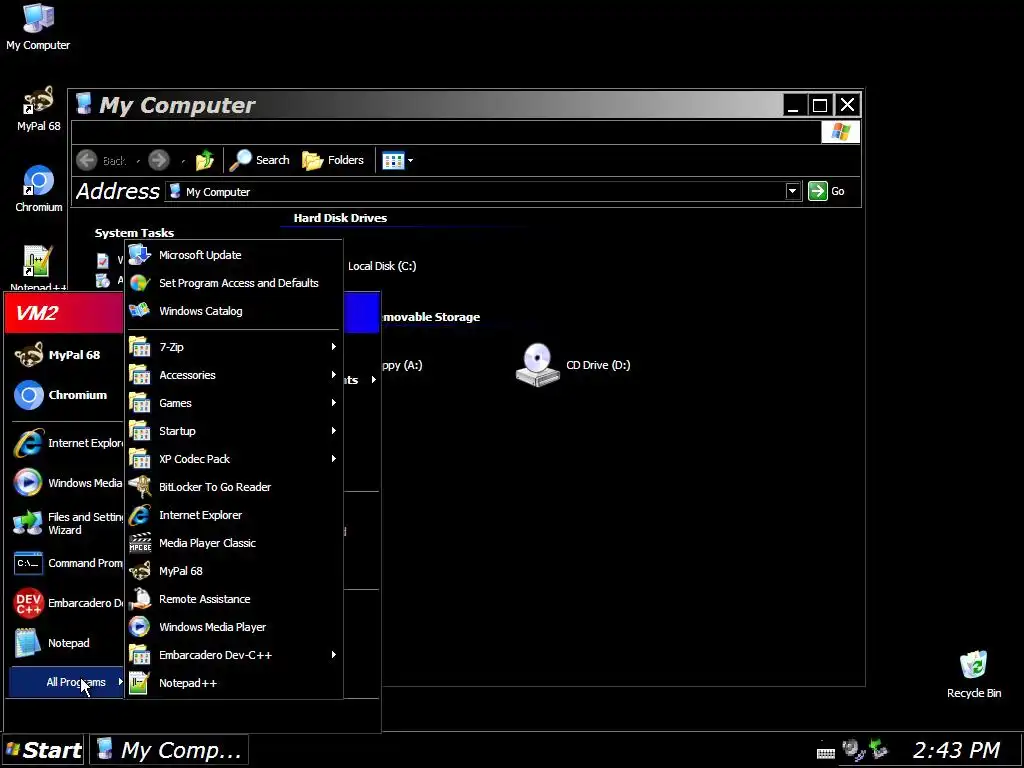The height and width of the screenshot is (768, 1024).
Task: Launch Windows Media from Start menu left pane
Action: [x=66, y=483]
